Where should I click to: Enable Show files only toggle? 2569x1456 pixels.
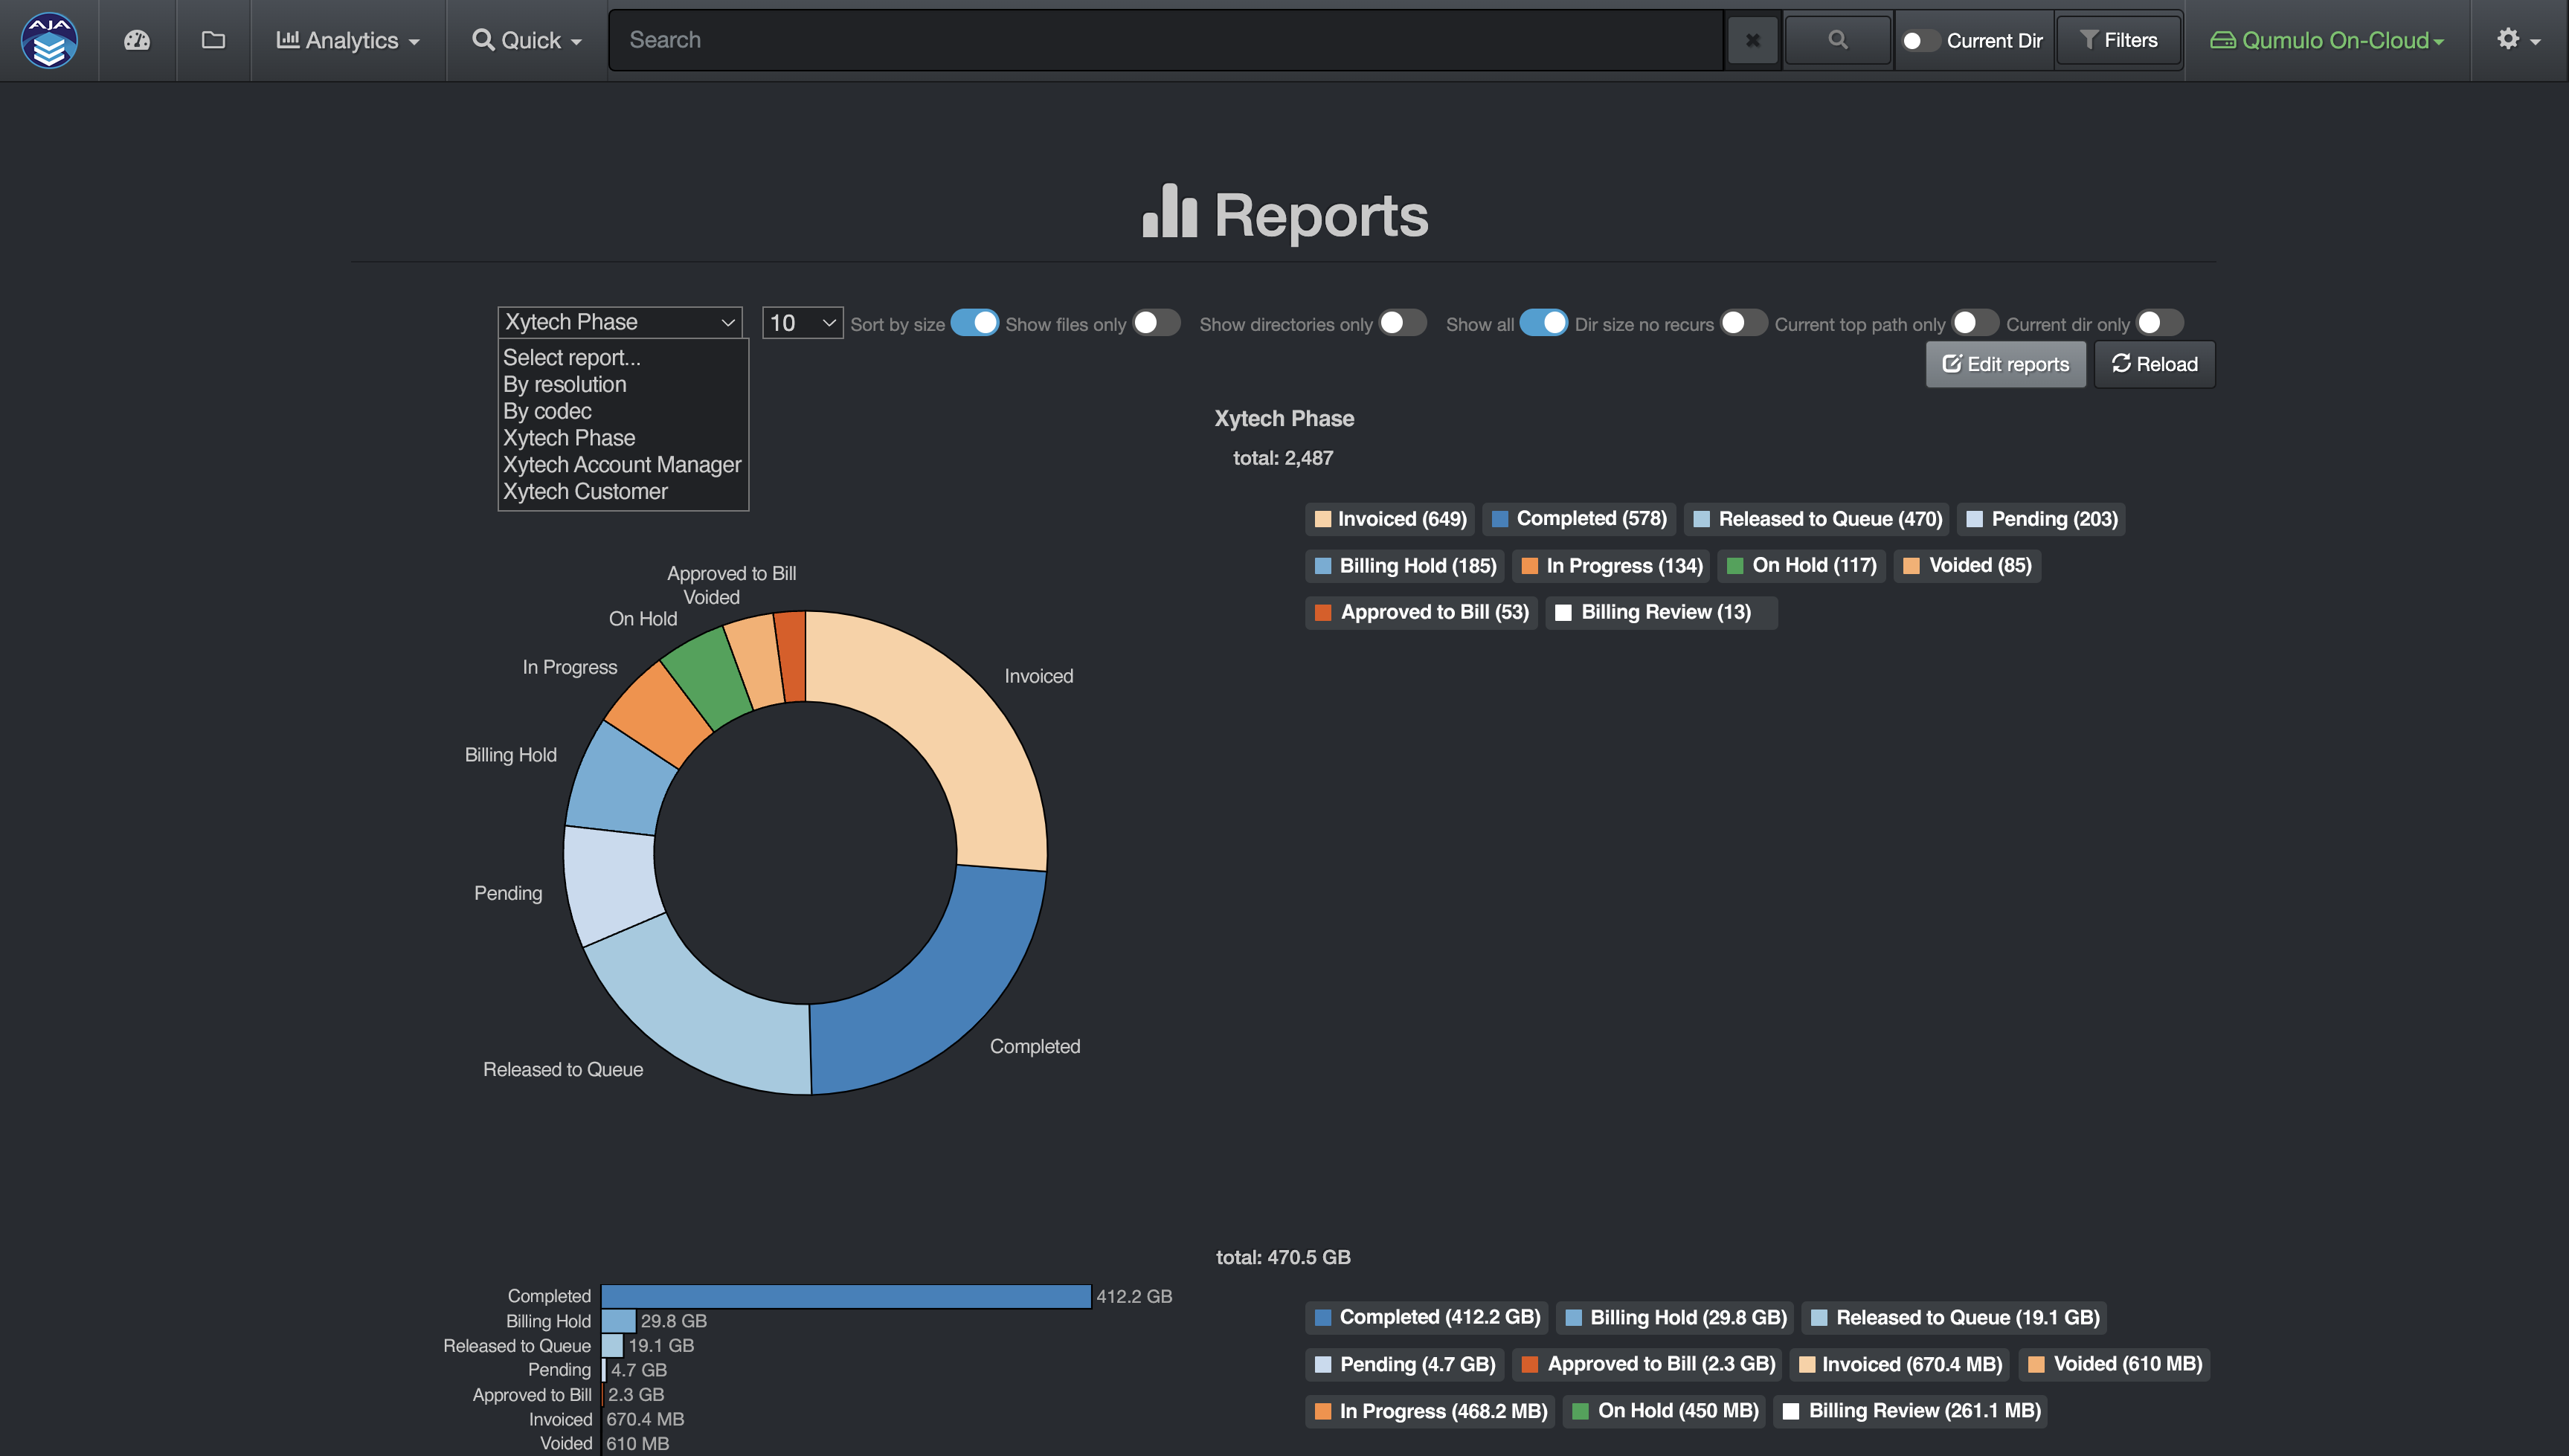pos(1156,323)
